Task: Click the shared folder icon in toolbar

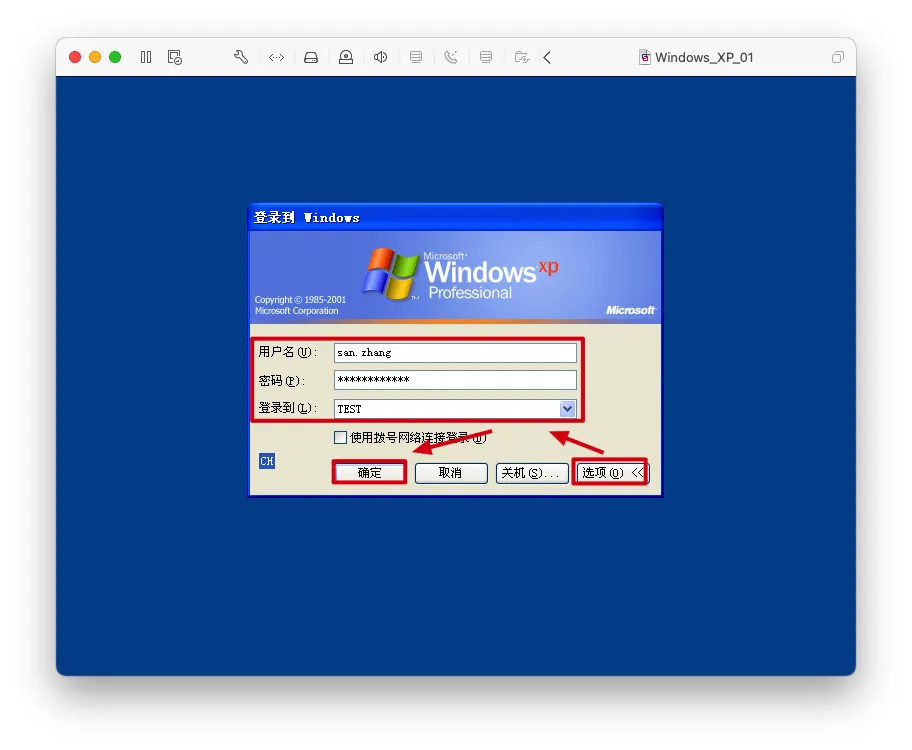Action: 522,57
